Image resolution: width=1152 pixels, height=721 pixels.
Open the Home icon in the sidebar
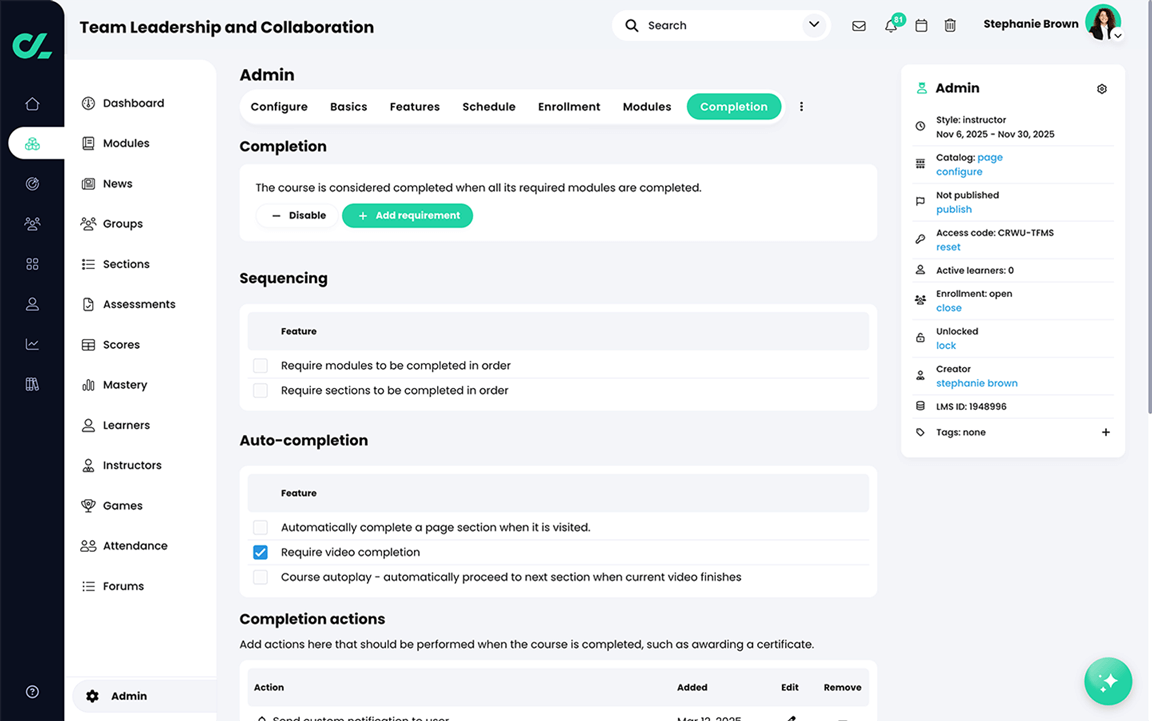pyautogui.click(x=32, y=102)
